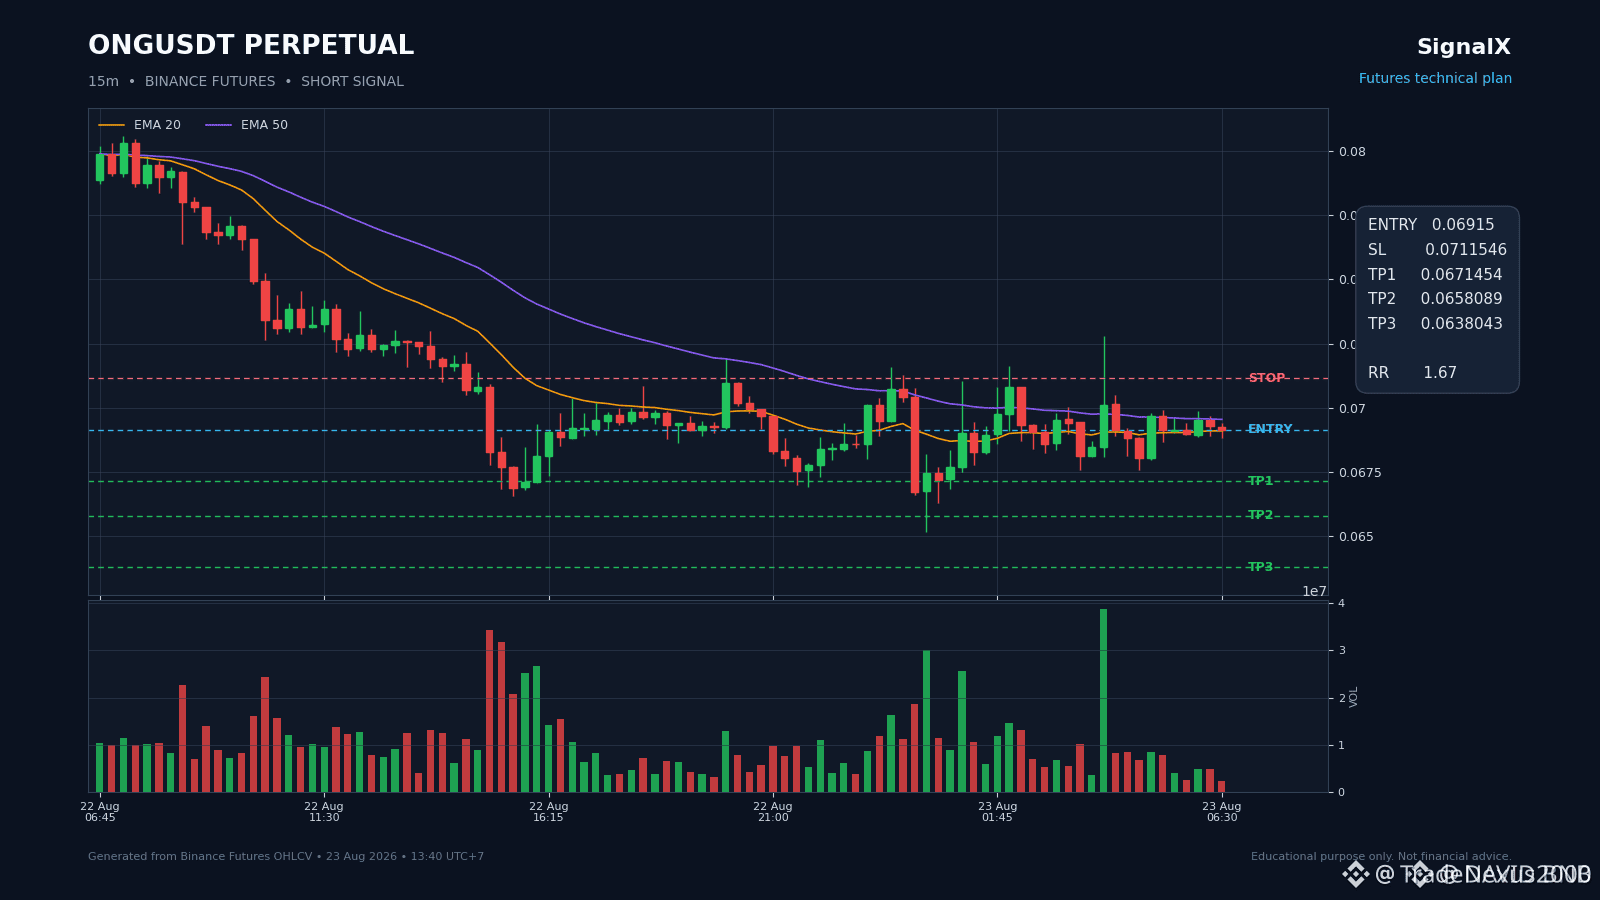The height and width of the screenshot is (900, 1600).
Task: Click the ENTRY 0.06915 row in info box
Action: 1431,225
